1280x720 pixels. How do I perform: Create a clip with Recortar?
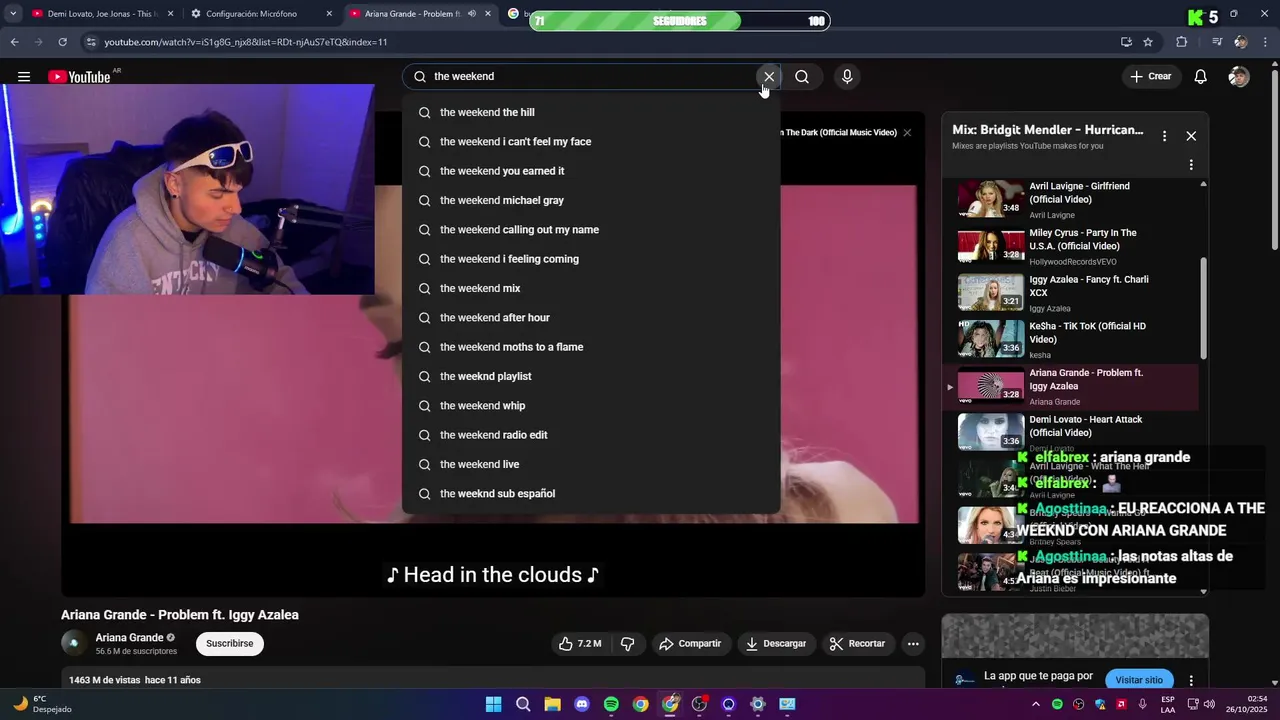[x=858, y=644]
